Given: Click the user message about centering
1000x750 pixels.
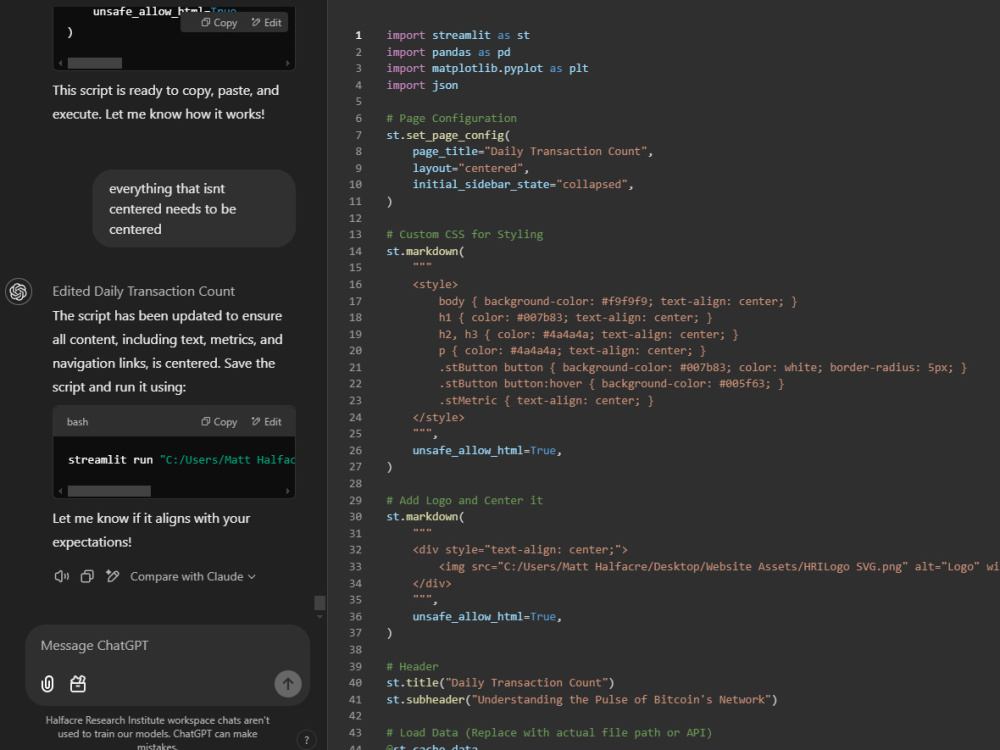Looking at the screenshot, I should click(x=194, y=209).
